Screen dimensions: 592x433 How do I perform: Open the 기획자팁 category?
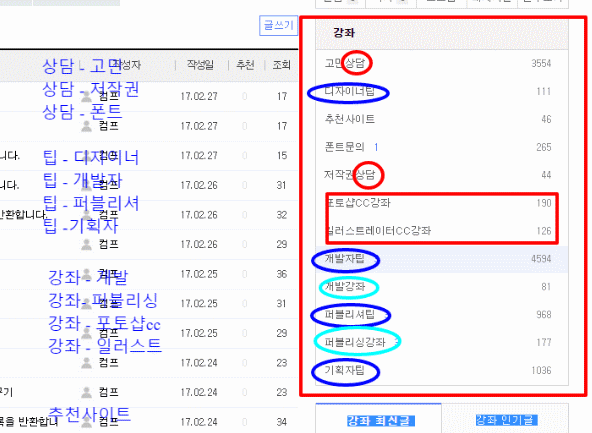pyautogui.click(x=344, y=370)
